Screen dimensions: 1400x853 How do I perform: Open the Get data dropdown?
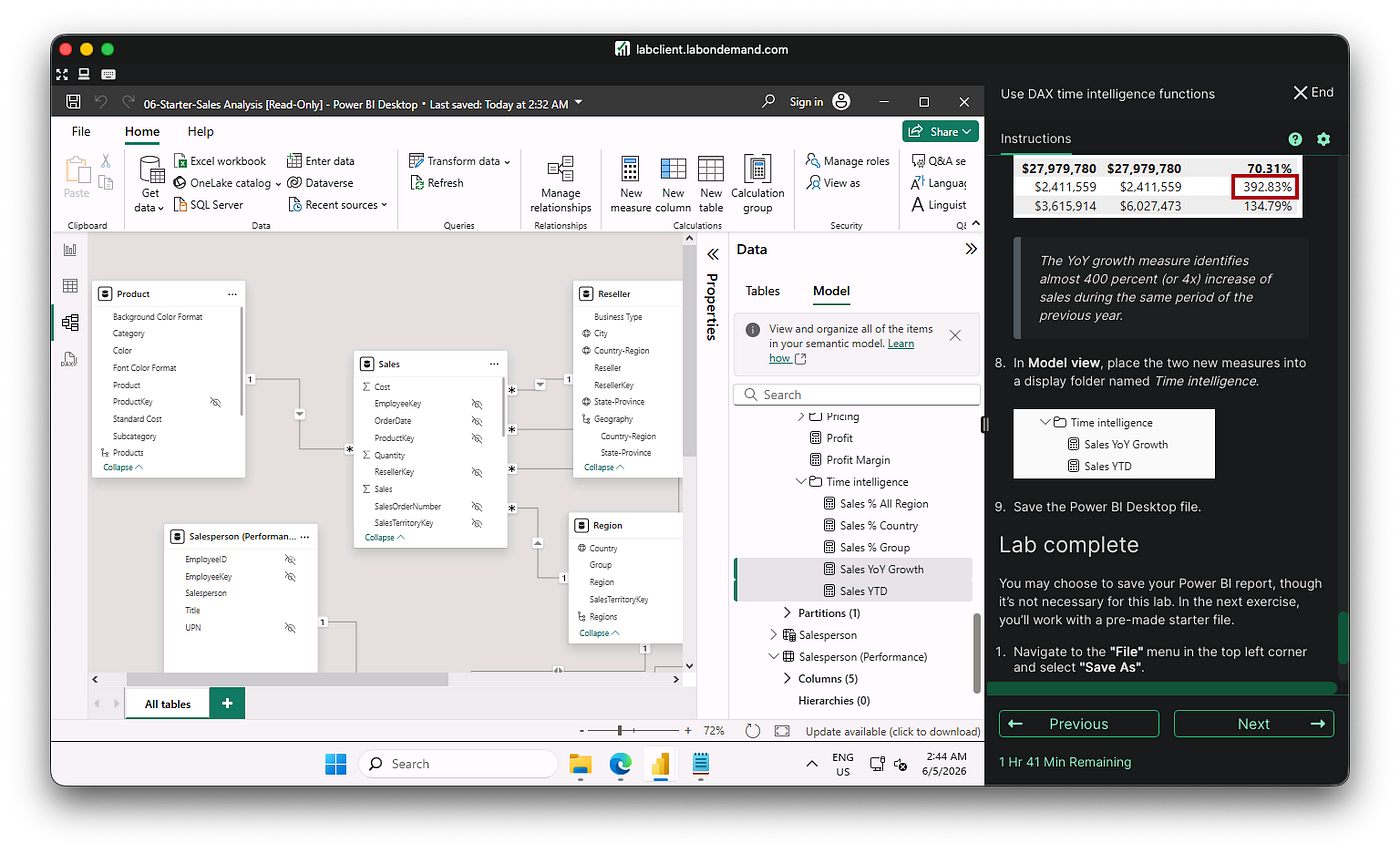[x=150, y=184]
